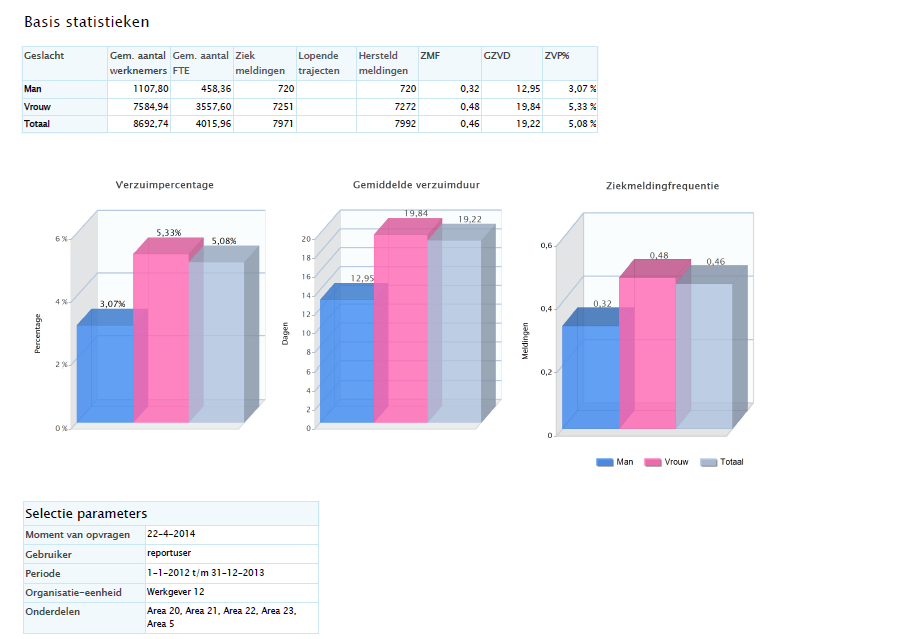Select the Vrouw row label in statistics table
The height and width of the screenshot is (639, 904).
point(39,107)
